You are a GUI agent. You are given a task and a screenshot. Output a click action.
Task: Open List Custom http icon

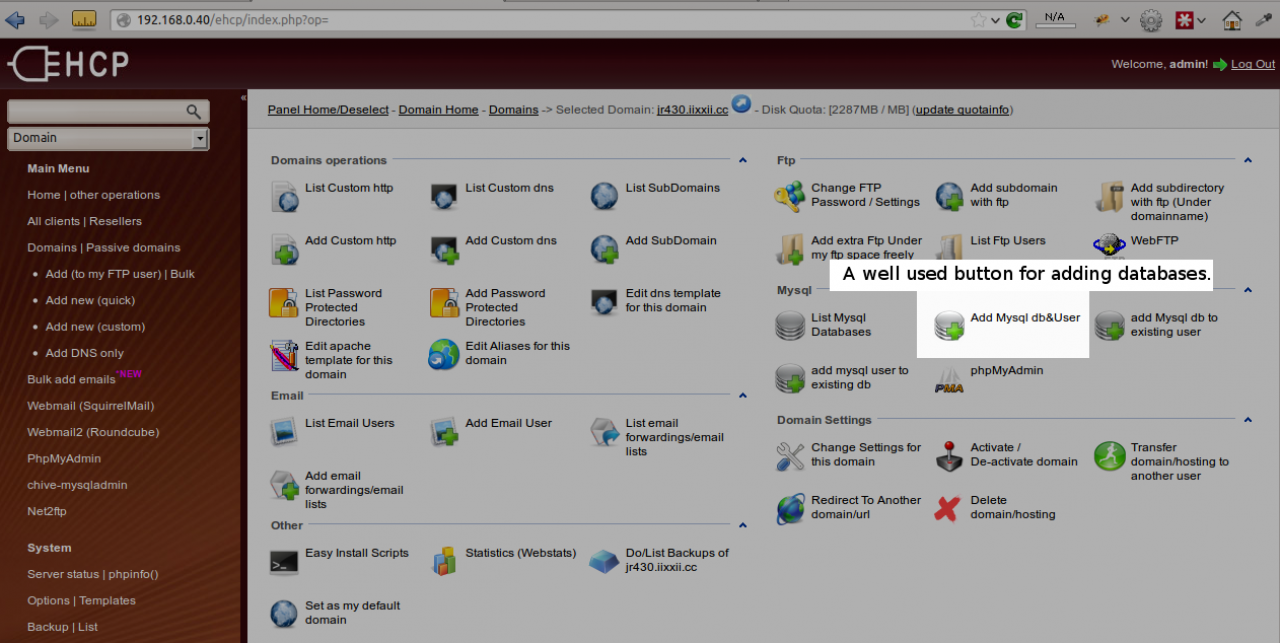click(285, 196)
